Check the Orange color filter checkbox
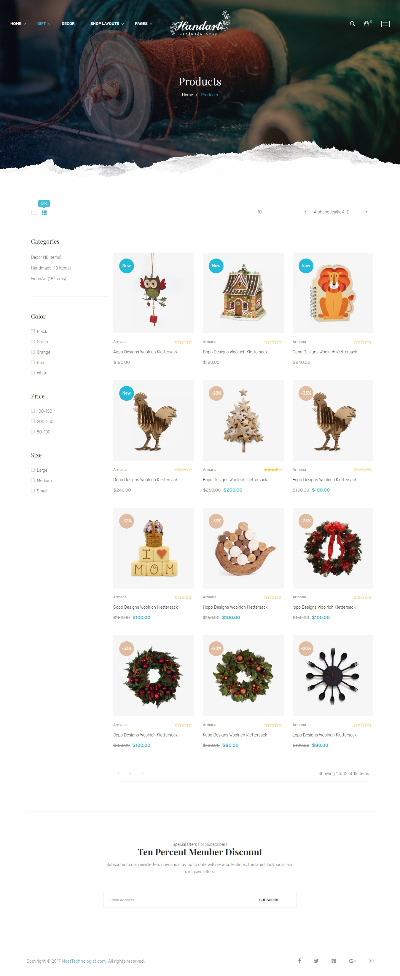Screen dimensions: 400x976 tap(32, 352)
